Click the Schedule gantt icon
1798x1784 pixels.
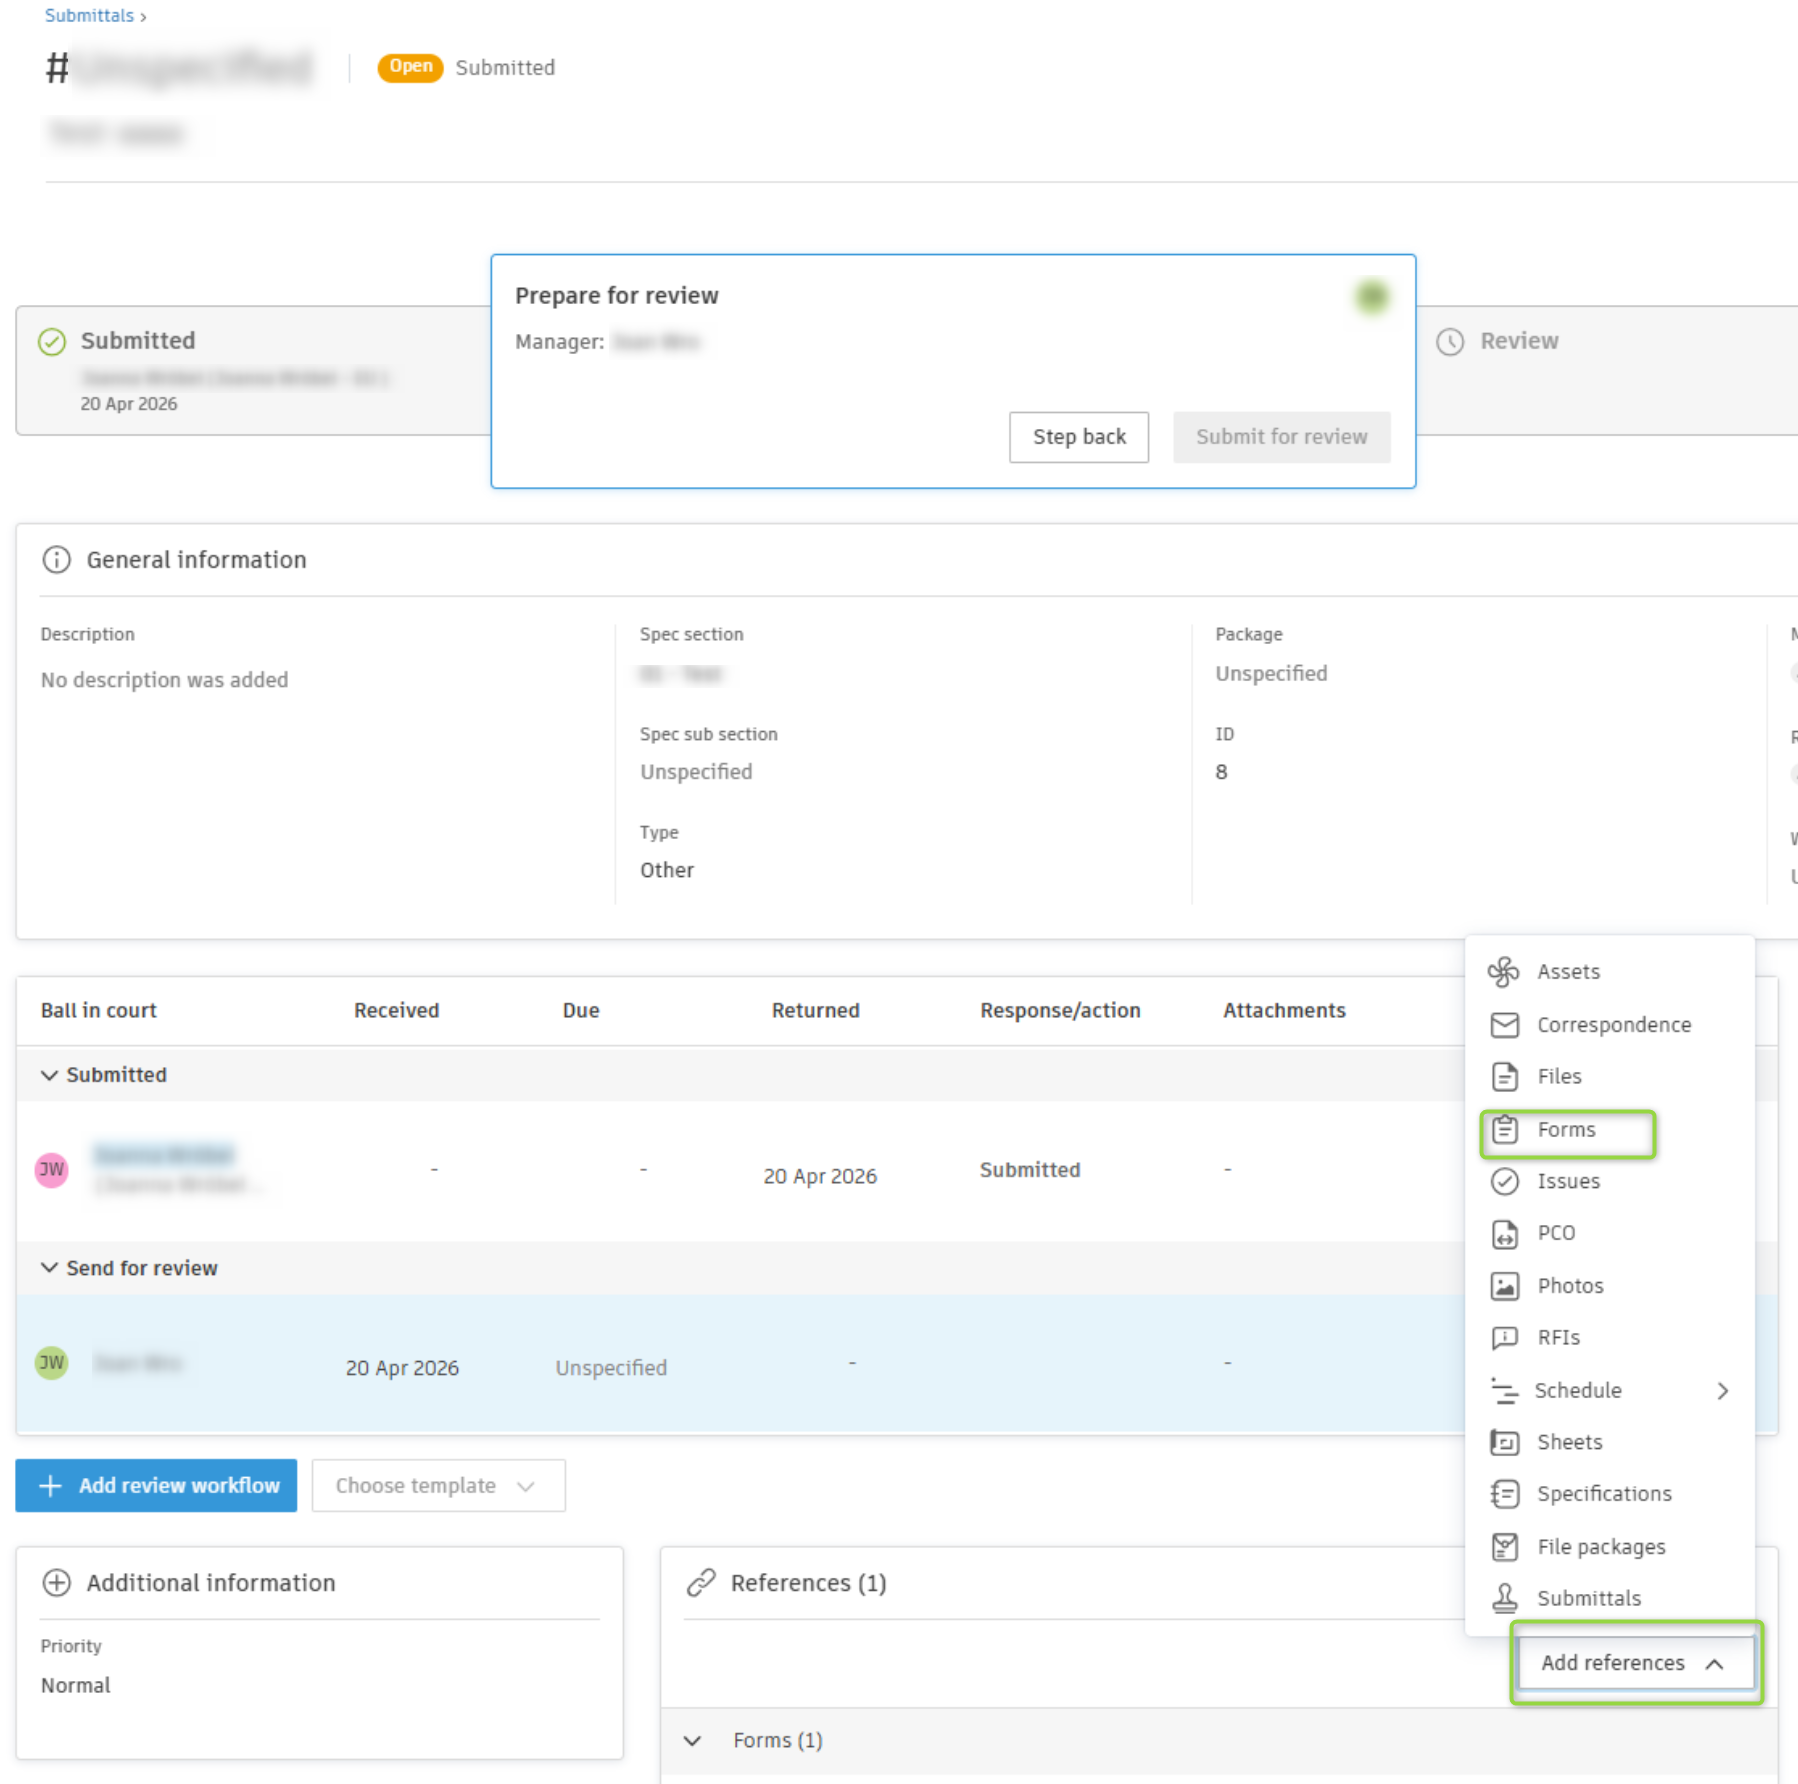pyautogui.click(x=1504, y=1390)
